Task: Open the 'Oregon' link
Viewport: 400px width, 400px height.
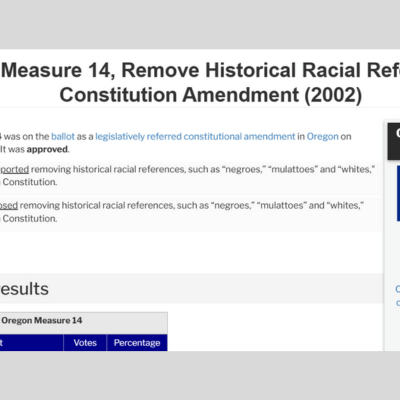Action: coord(322,137)
